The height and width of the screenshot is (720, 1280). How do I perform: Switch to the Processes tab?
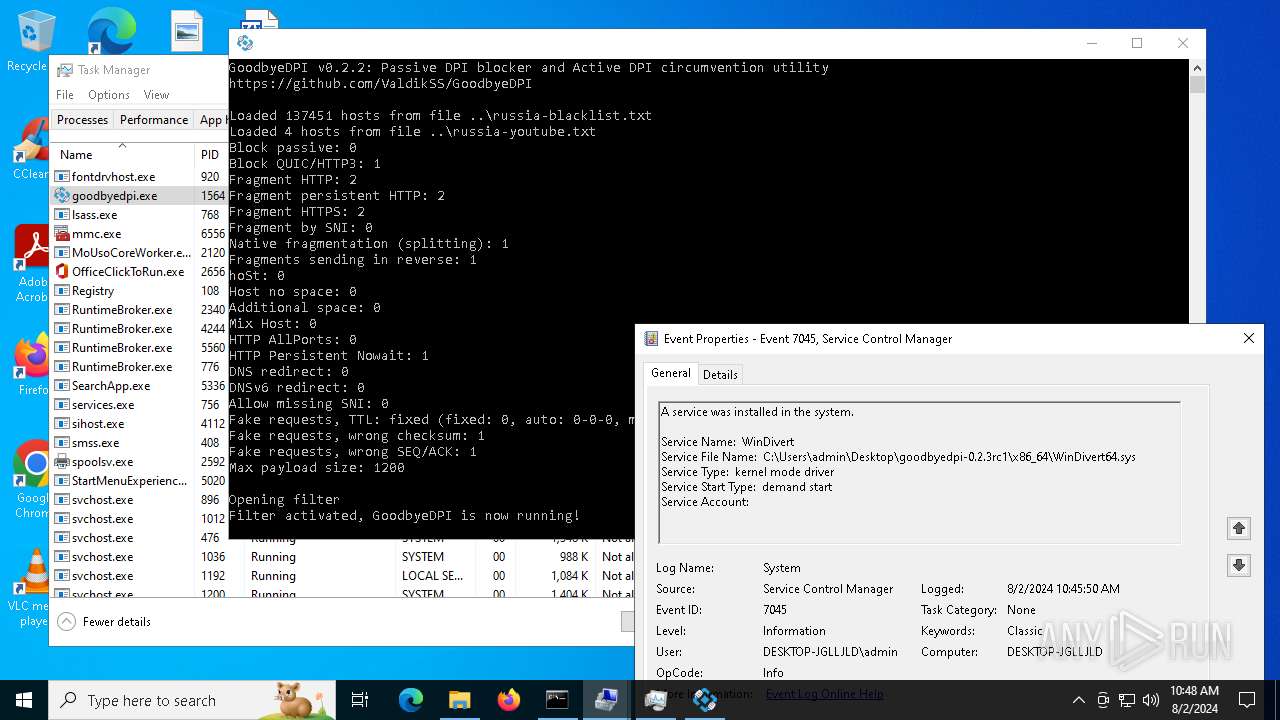pyautogui.click(x=82, y=120)
